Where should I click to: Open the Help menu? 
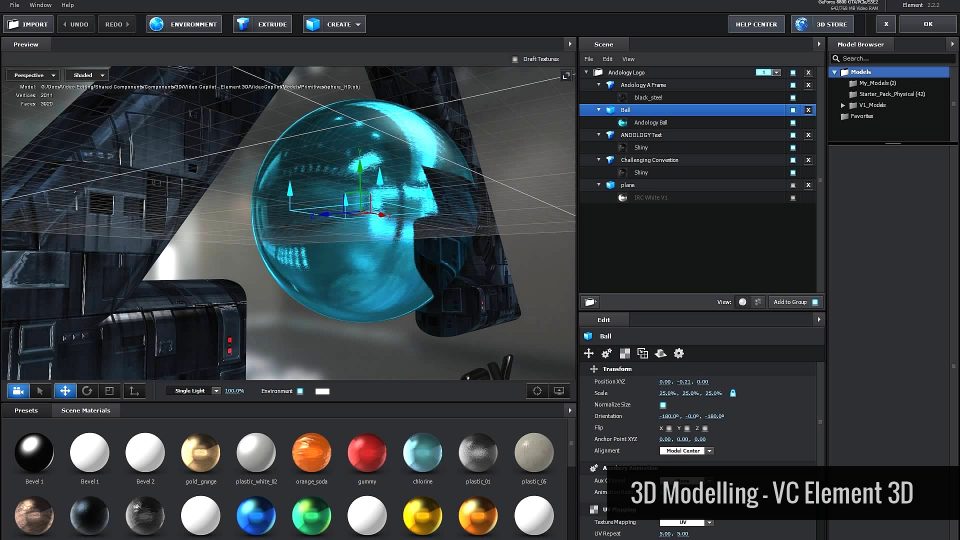68,5
